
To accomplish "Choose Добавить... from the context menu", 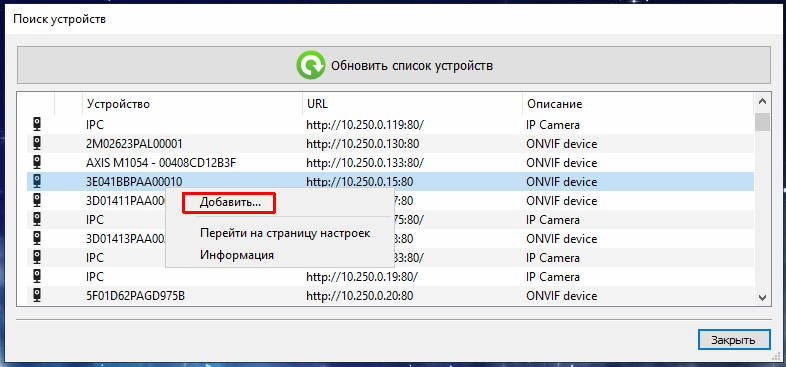I will 230,203.
